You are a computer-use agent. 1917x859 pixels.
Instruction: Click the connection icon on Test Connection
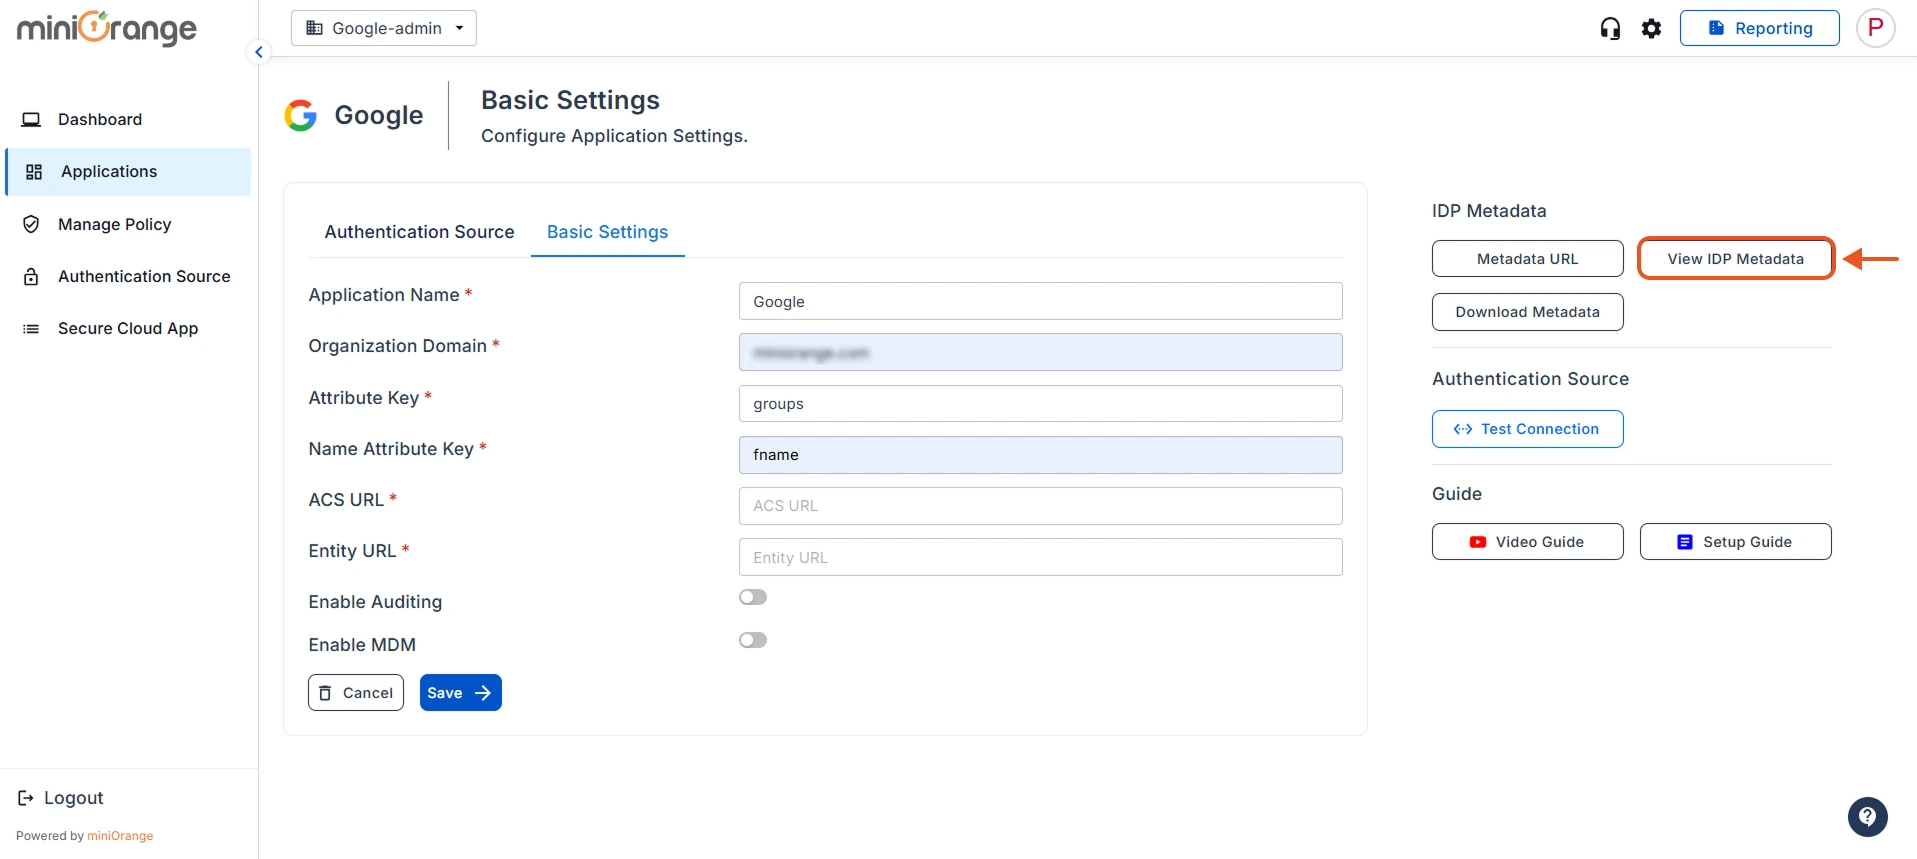tap(1463, 429)
